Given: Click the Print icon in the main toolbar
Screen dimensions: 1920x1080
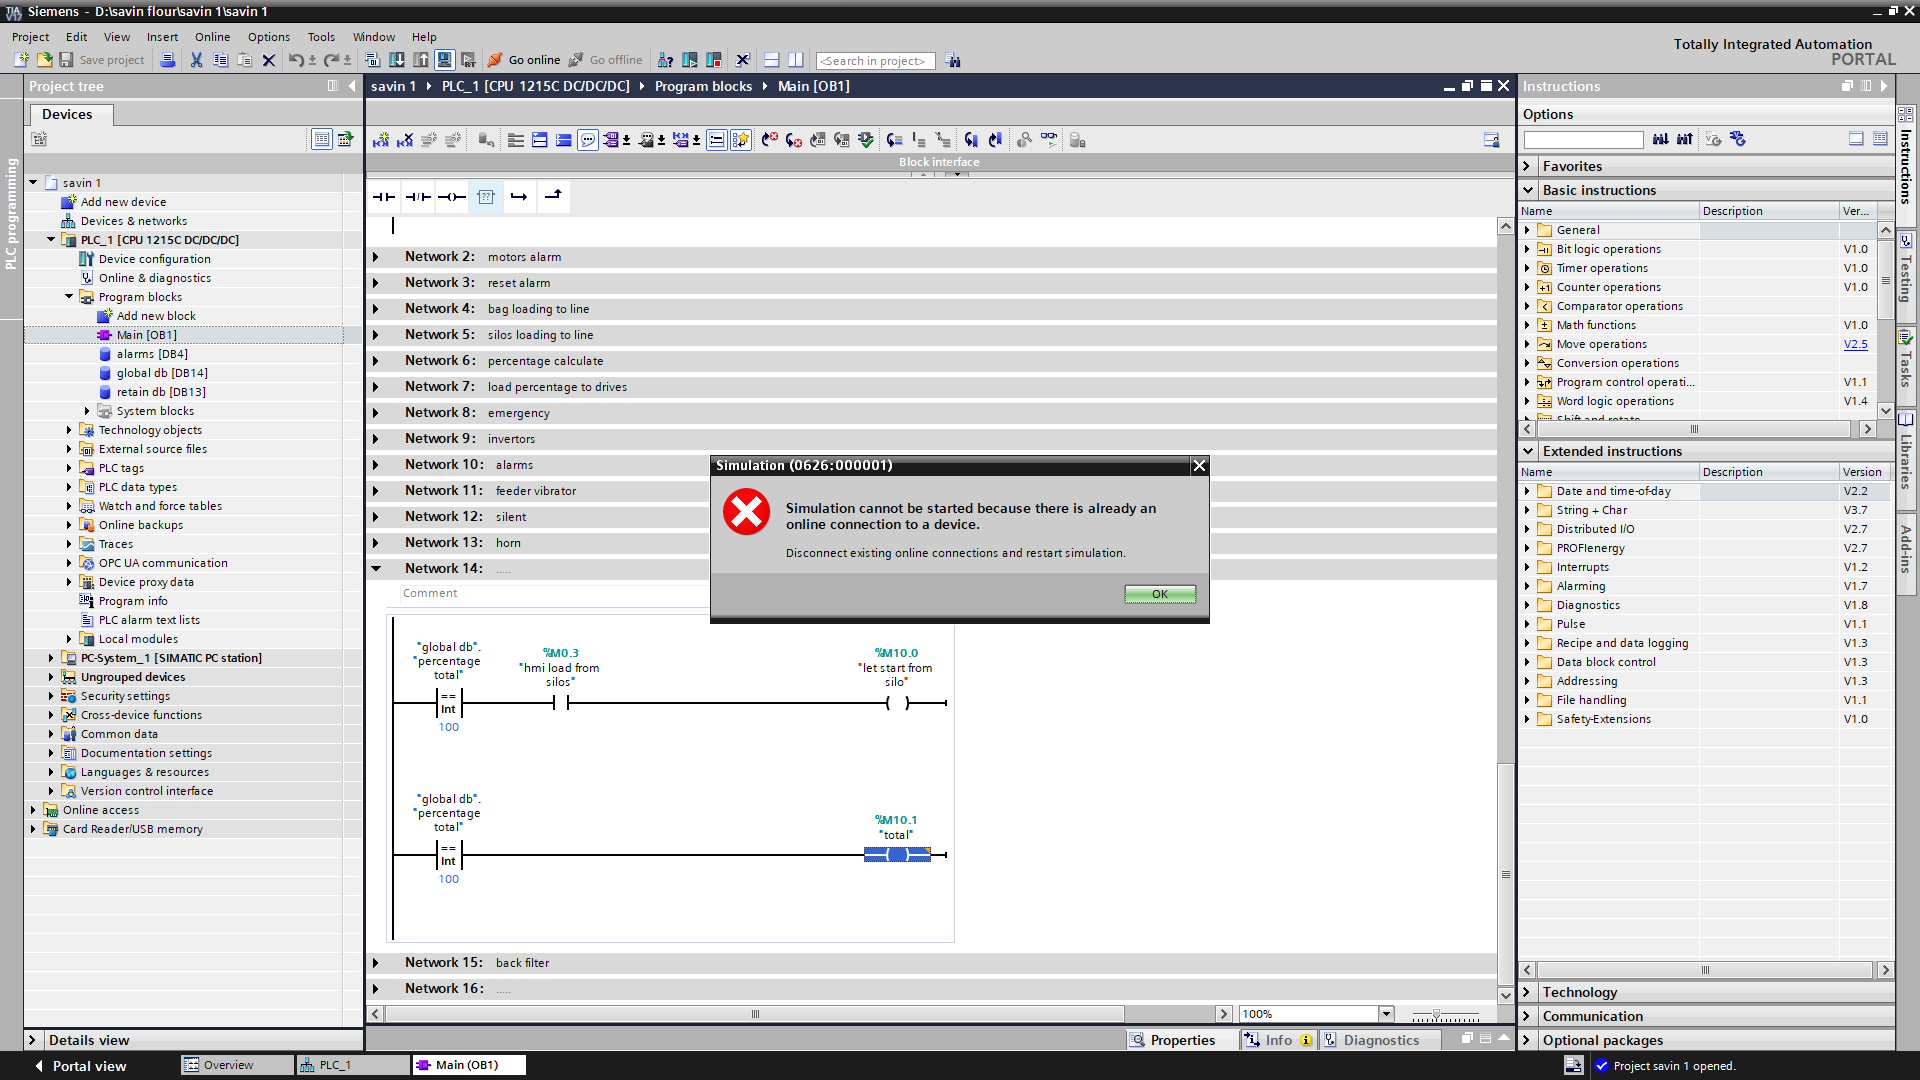Looking at the screenshot, I should coord(168,60).
